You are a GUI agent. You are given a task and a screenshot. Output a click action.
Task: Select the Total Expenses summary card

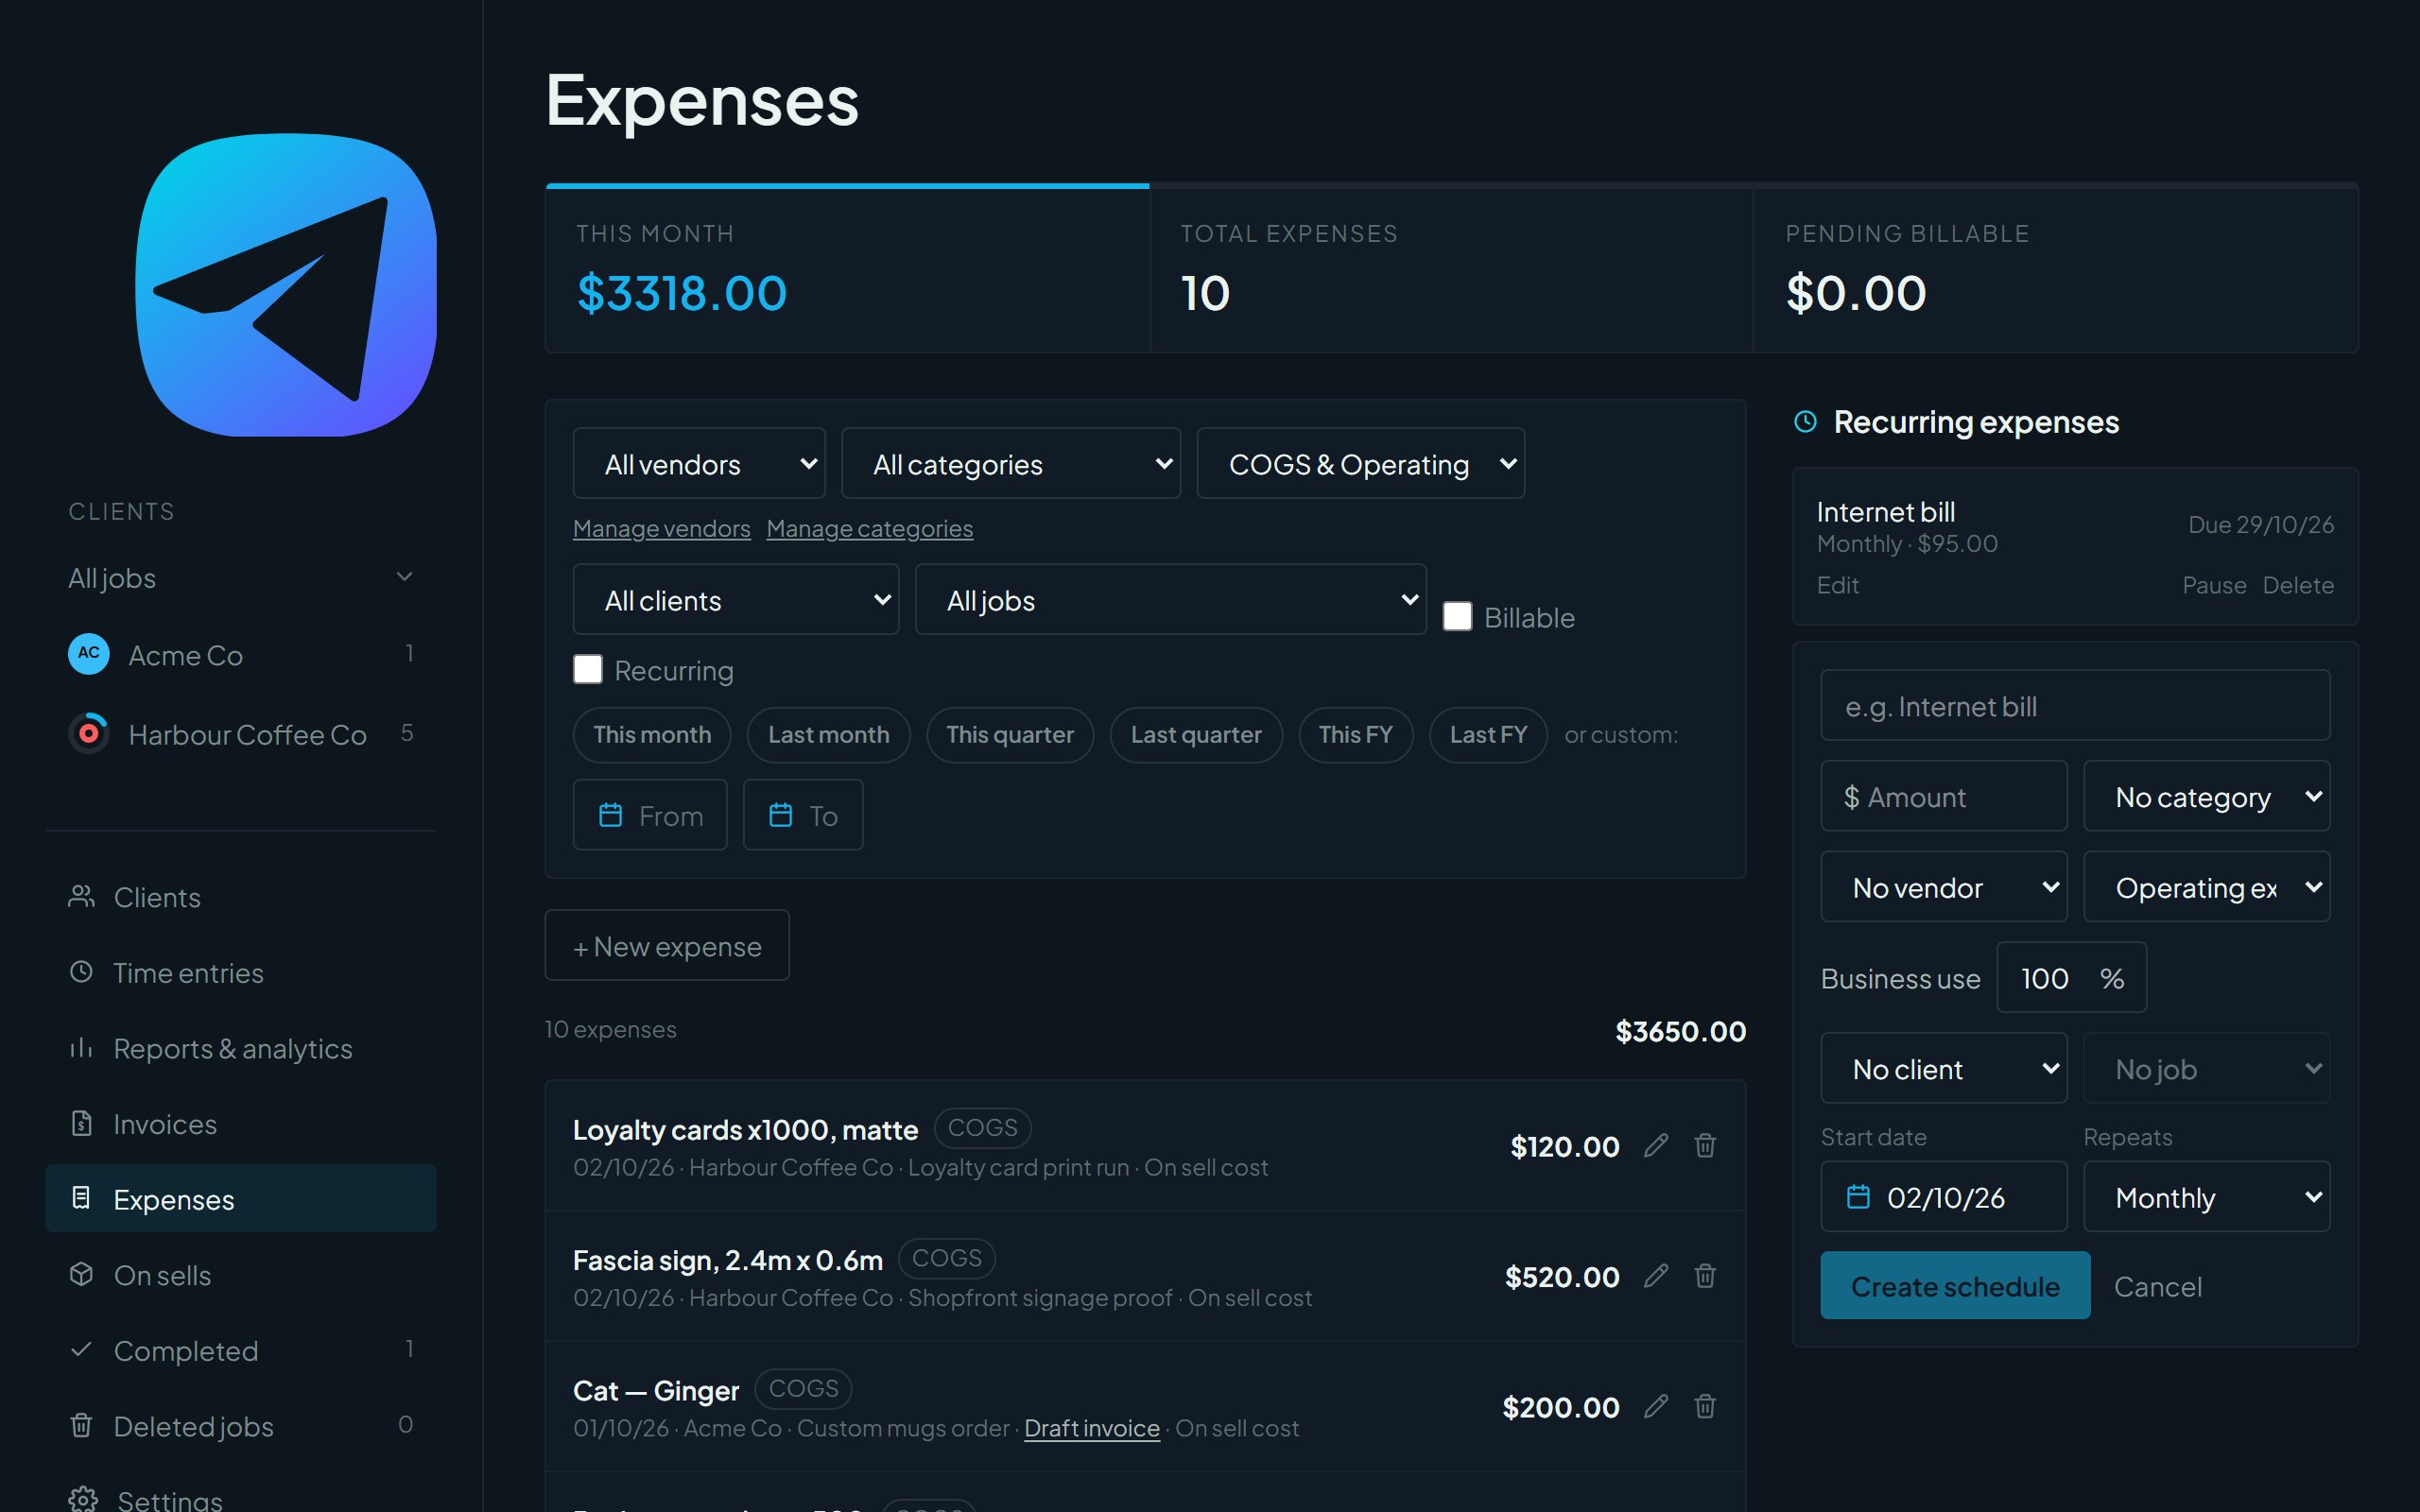pyautogui.click(x=1452, y=268)
